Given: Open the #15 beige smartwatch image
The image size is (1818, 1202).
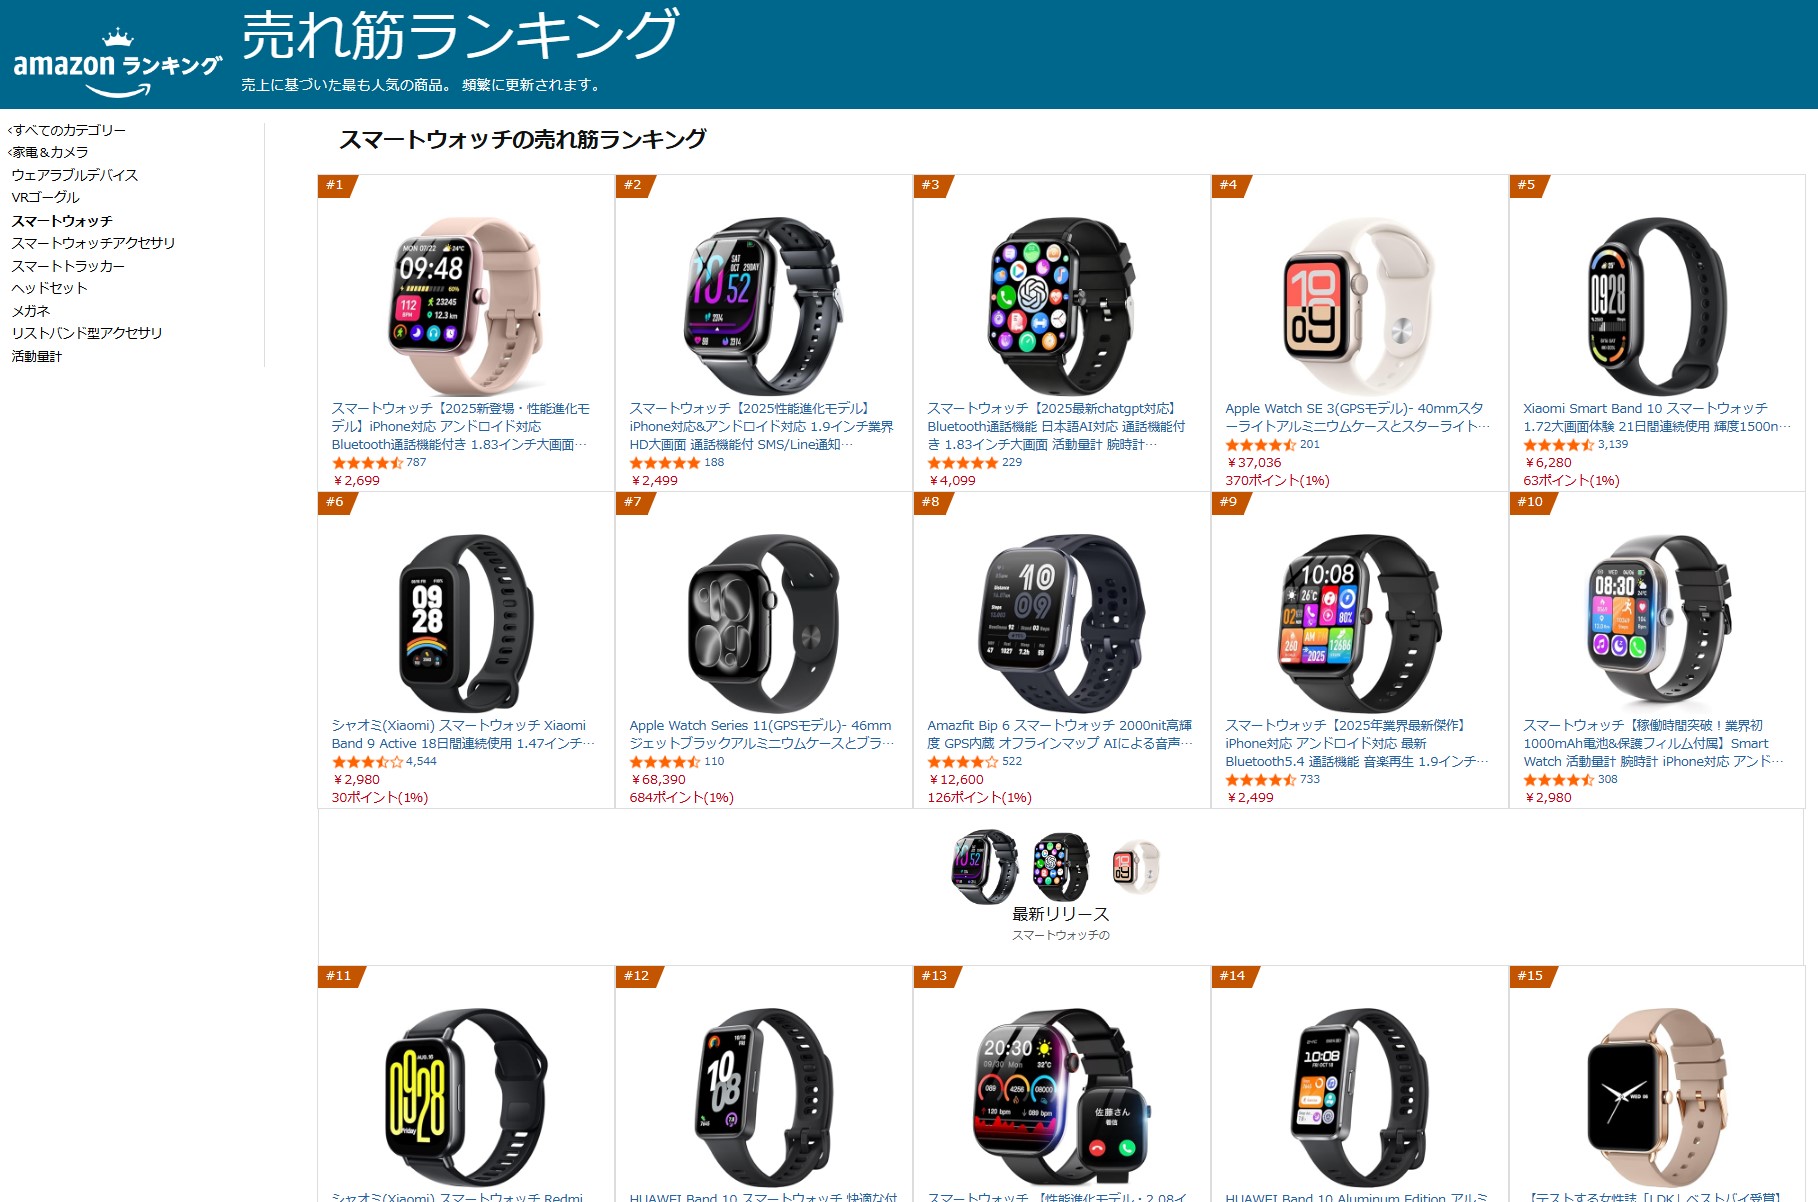Looking at the screenshot, I should coord(1656,1096).
